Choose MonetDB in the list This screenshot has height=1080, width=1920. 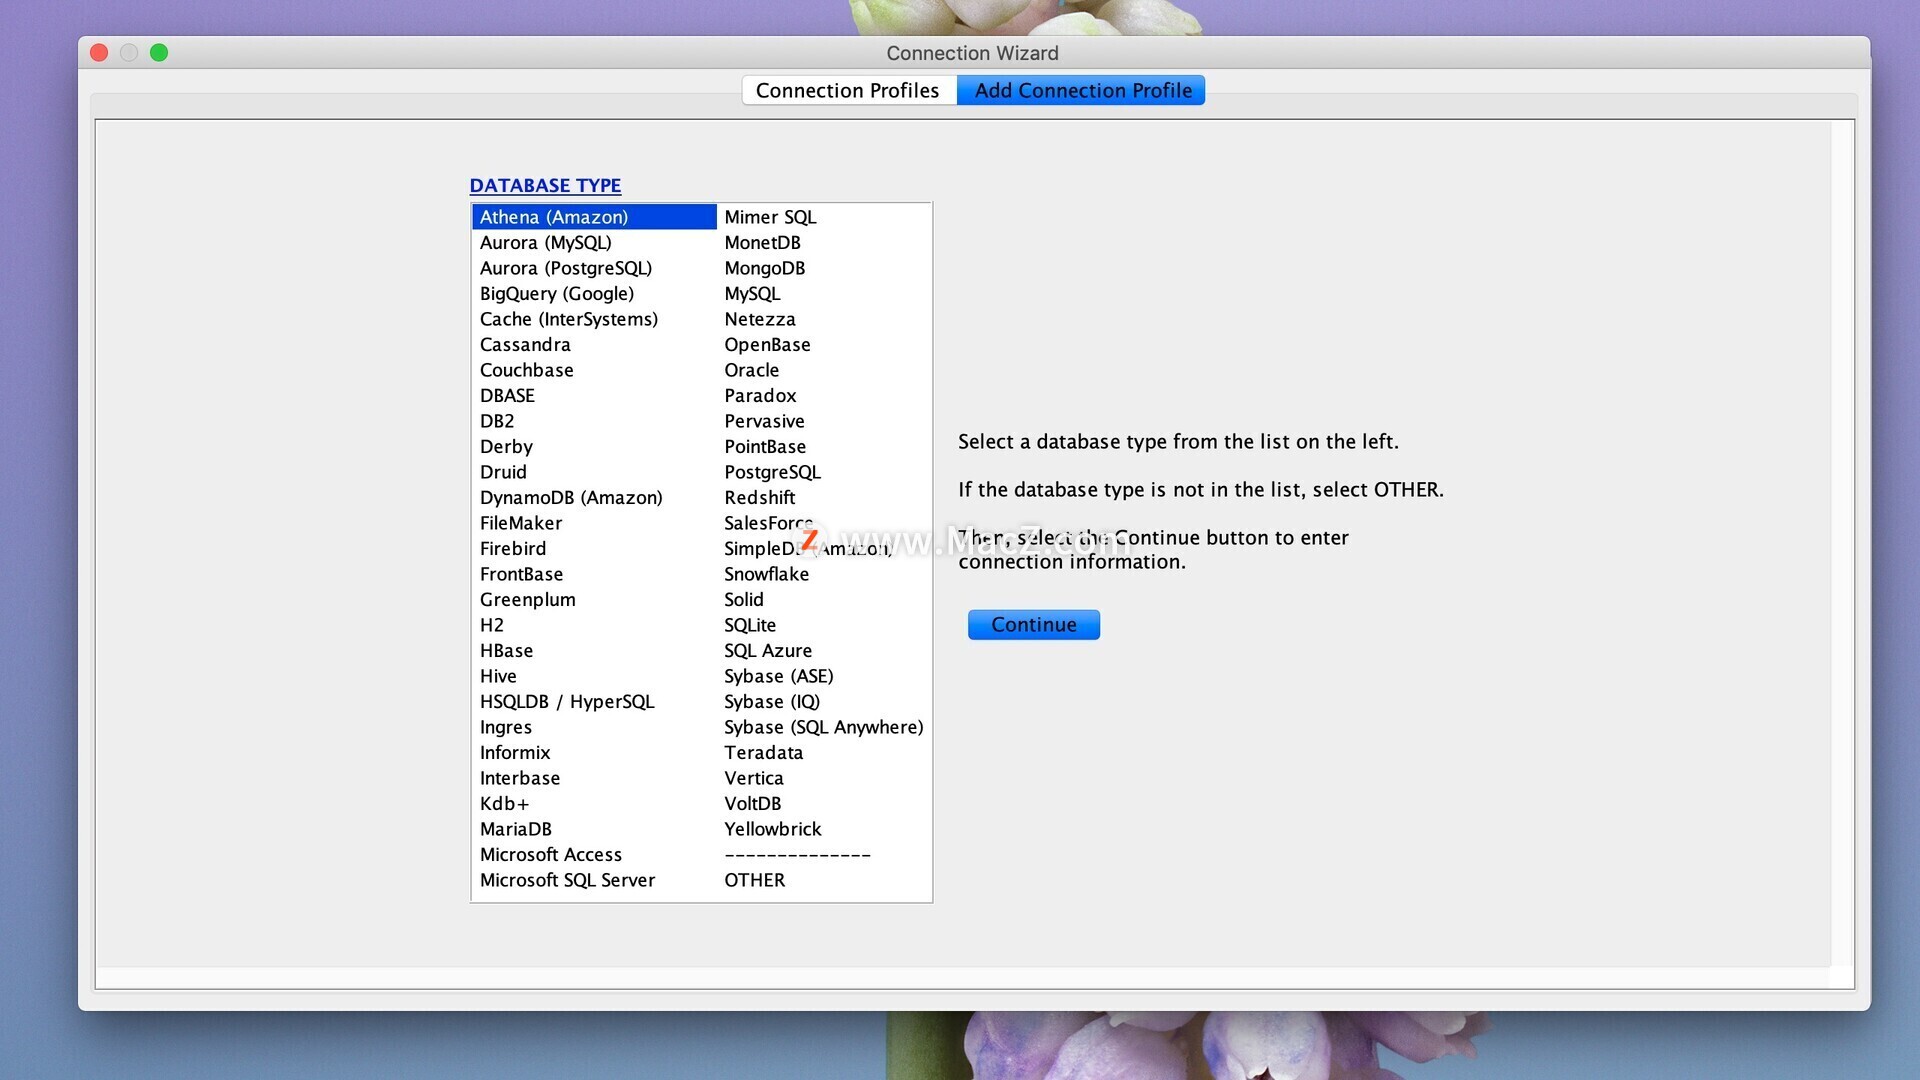pos(824,243)
